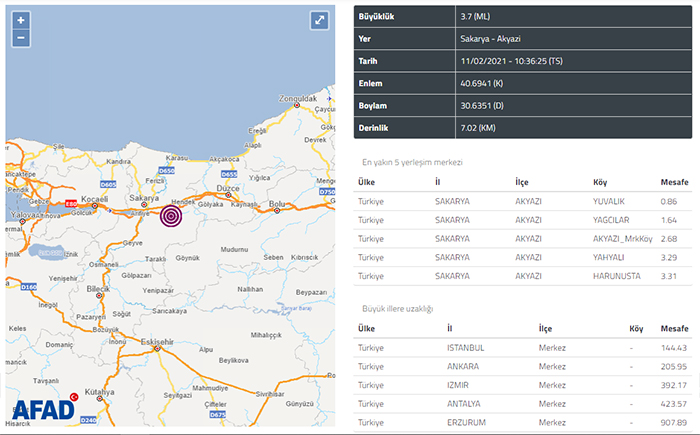The width and height of the screenshot is (700, 435).
Task: Click the Köy header in nearest settlements table
Action: (x=600, y=183)
